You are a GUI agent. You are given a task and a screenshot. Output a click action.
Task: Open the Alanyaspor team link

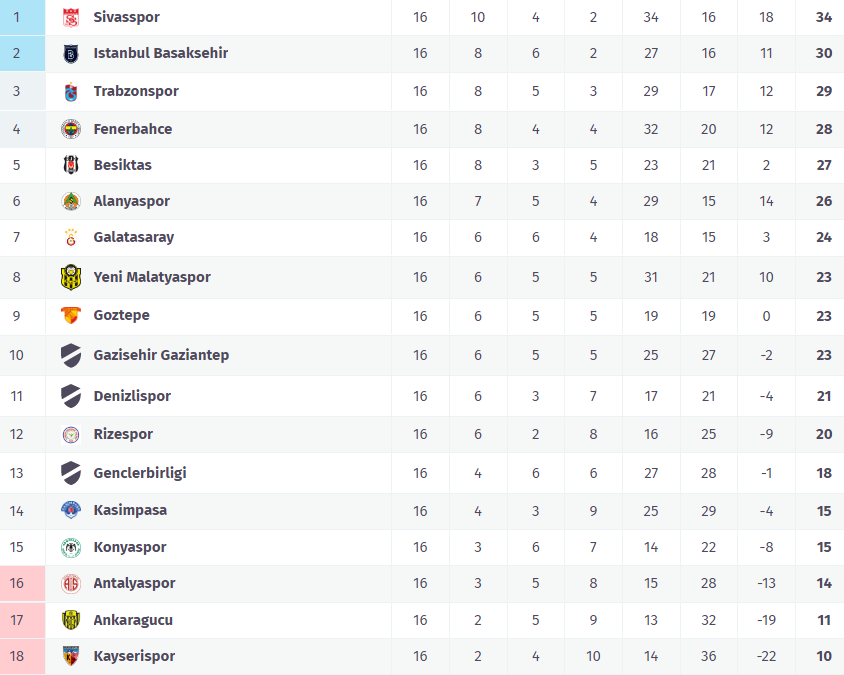[131, 201]
